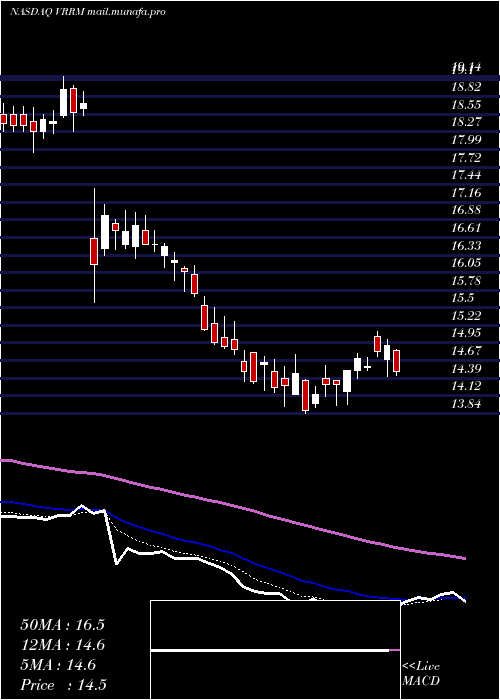Select the 15.22 price axis label
The height and width of the screenshot is (700, 500).
tap(467, 315)
